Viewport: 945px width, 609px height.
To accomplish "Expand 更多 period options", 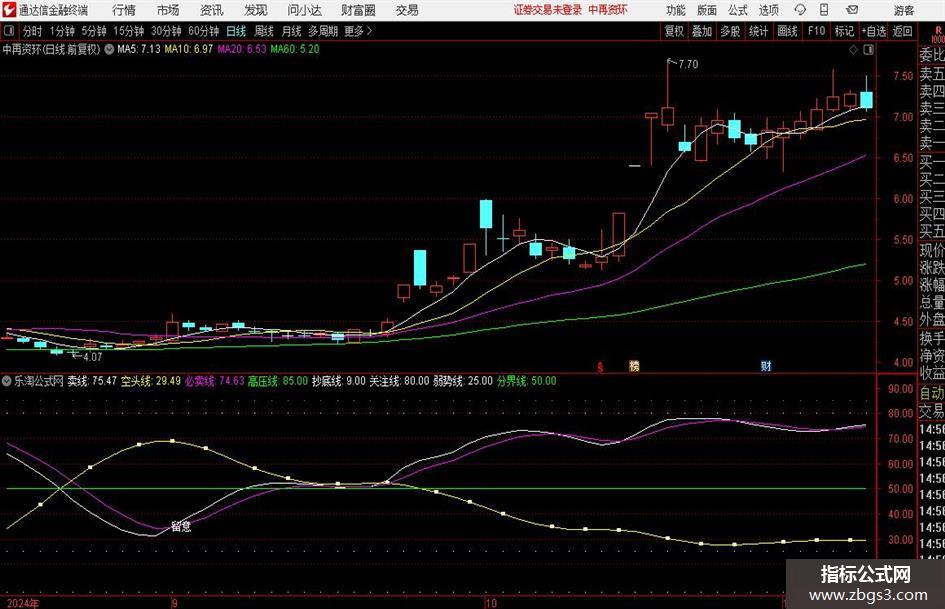I will pos(358,31).
